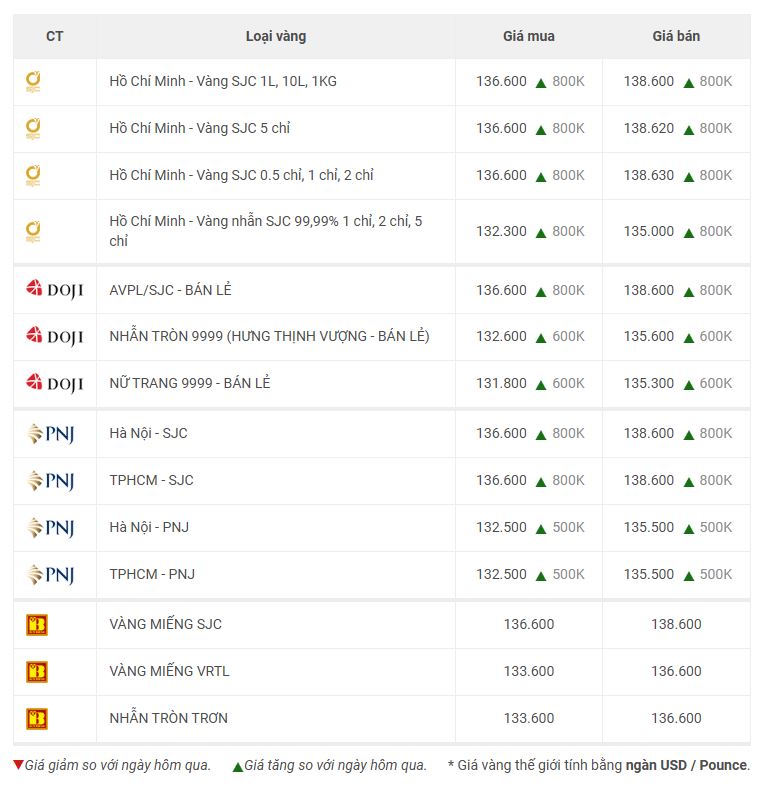Click the logo beside VÀNG MIẾNG SJC
Screen dimensions: 767x789
pyautogui.click(x=37, y=625)
